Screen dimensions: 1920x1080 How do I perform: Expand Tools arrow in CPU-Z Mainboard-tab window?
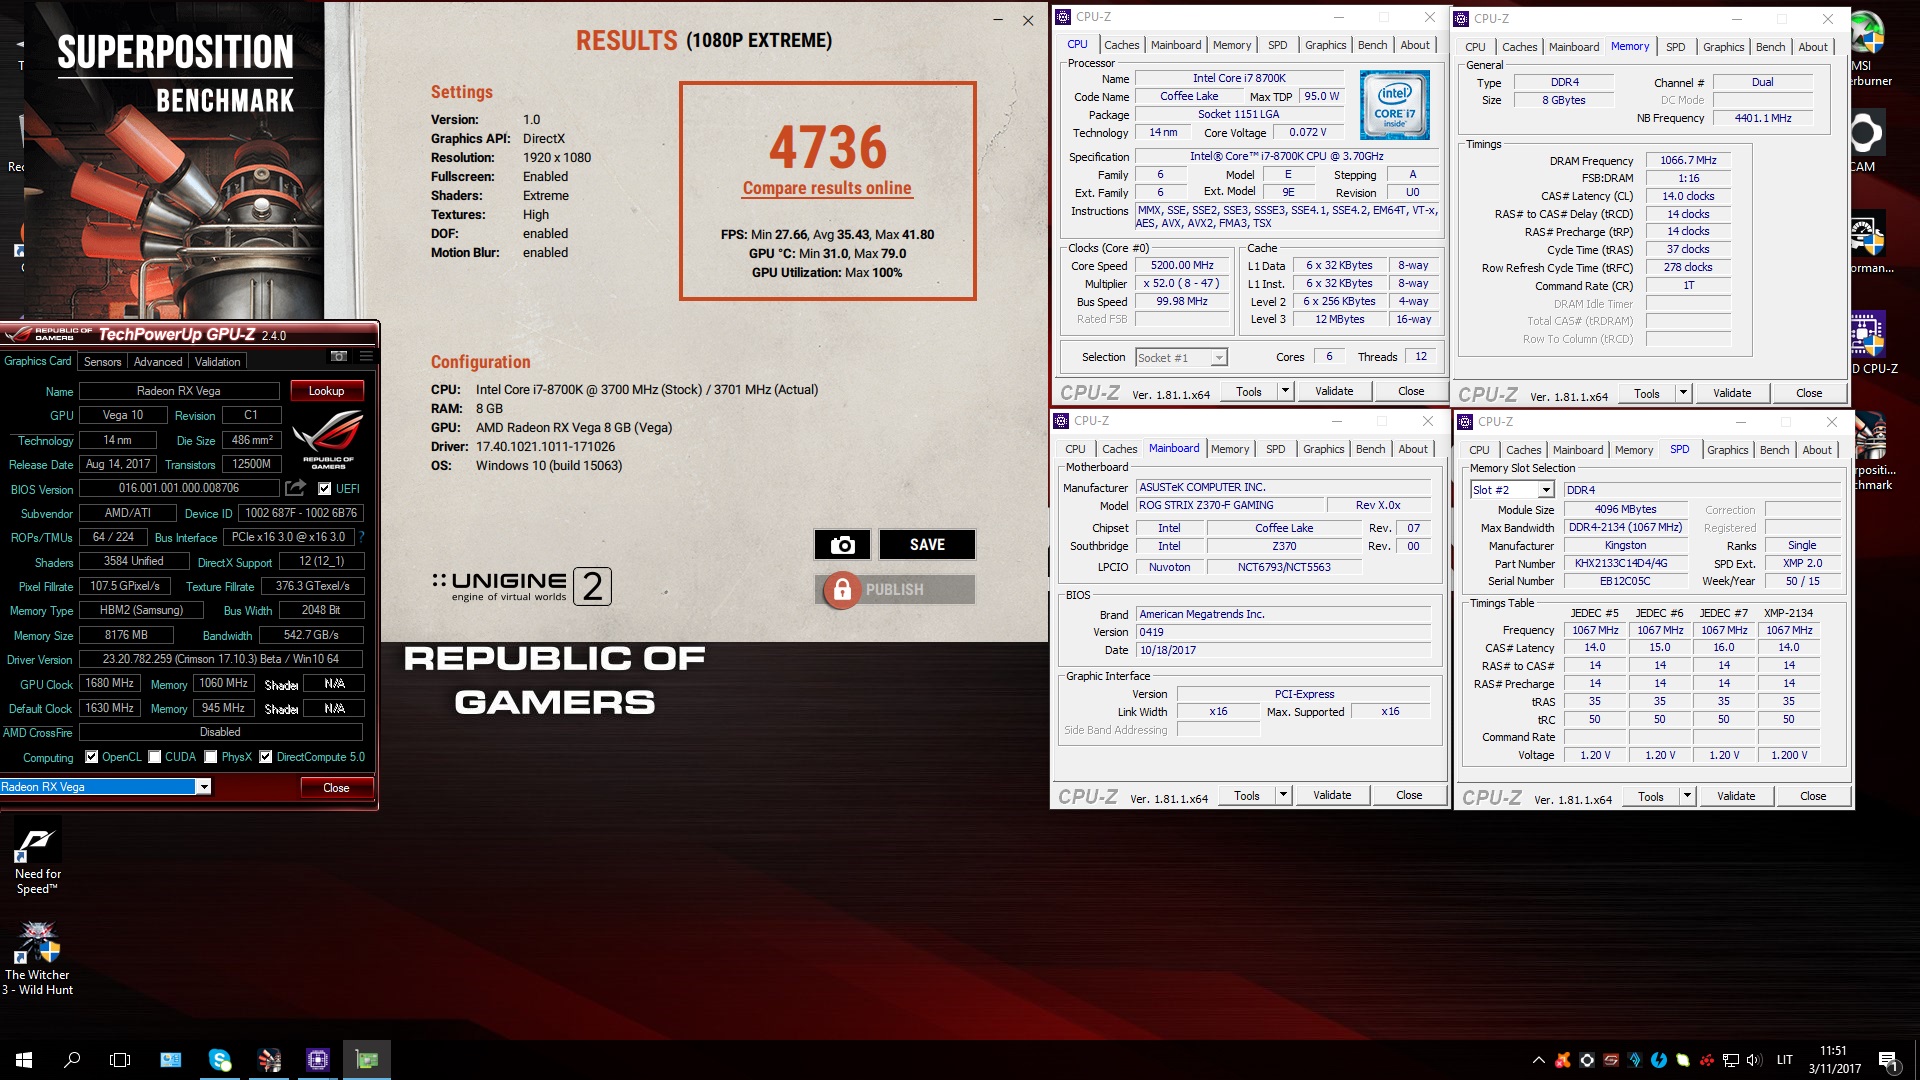1283,795
